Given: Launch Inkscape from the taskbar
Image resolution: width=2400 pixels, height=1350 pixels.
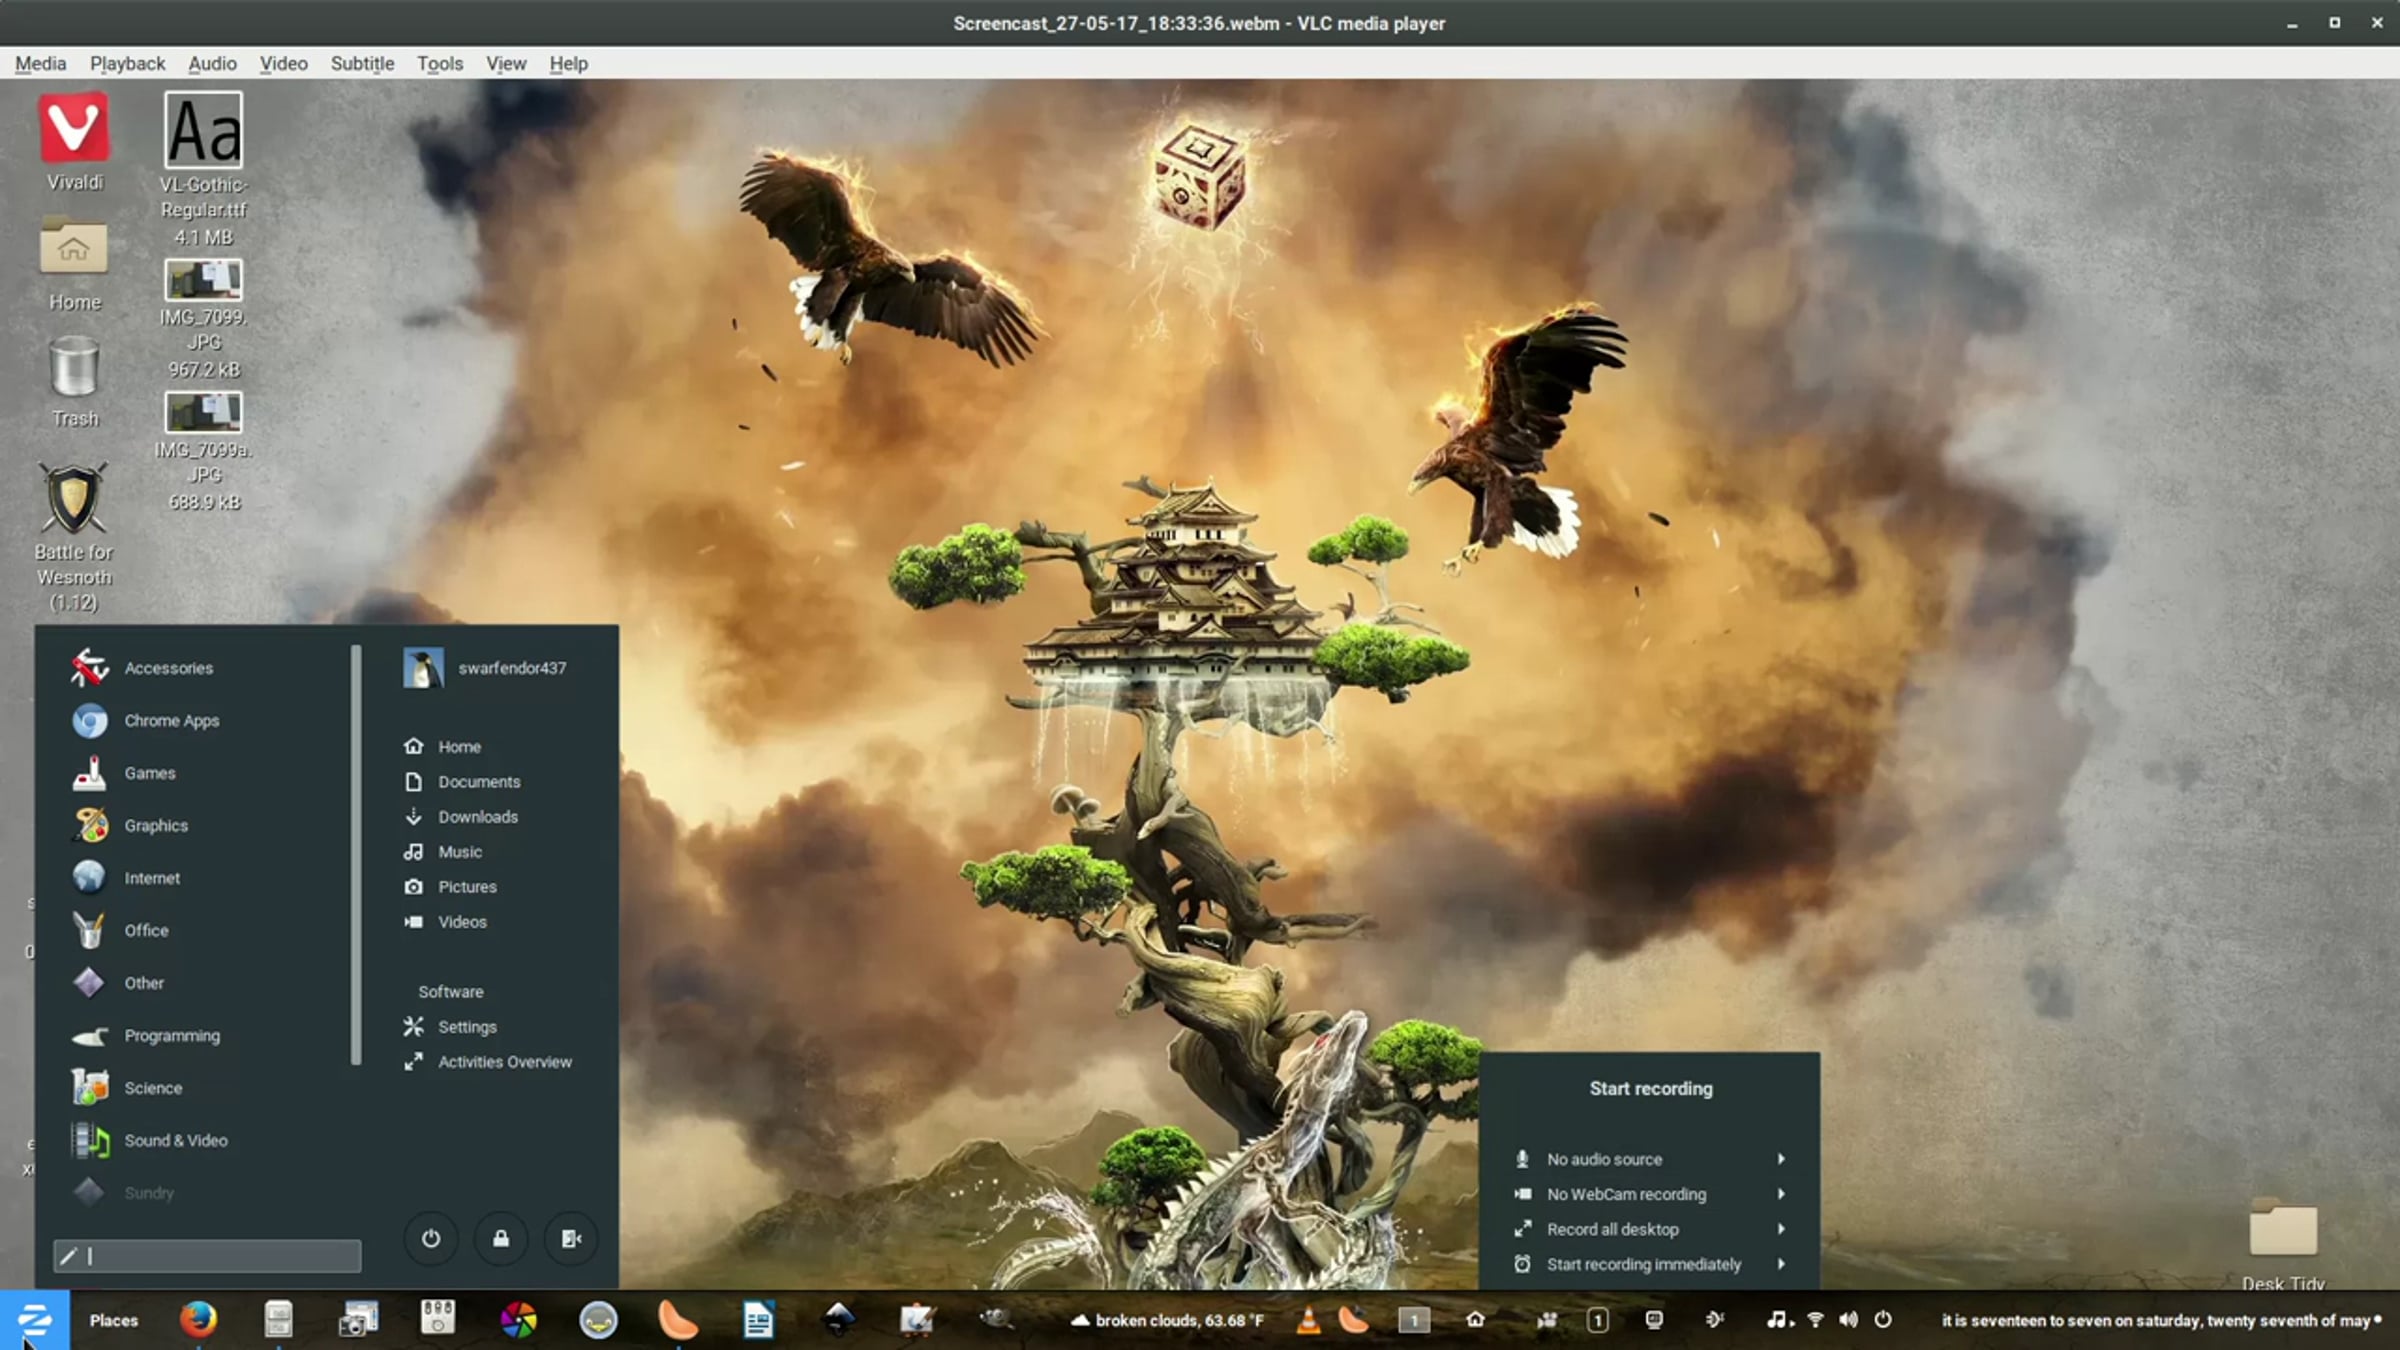Looking at the screenshot, I should (x=838, y=1320).
